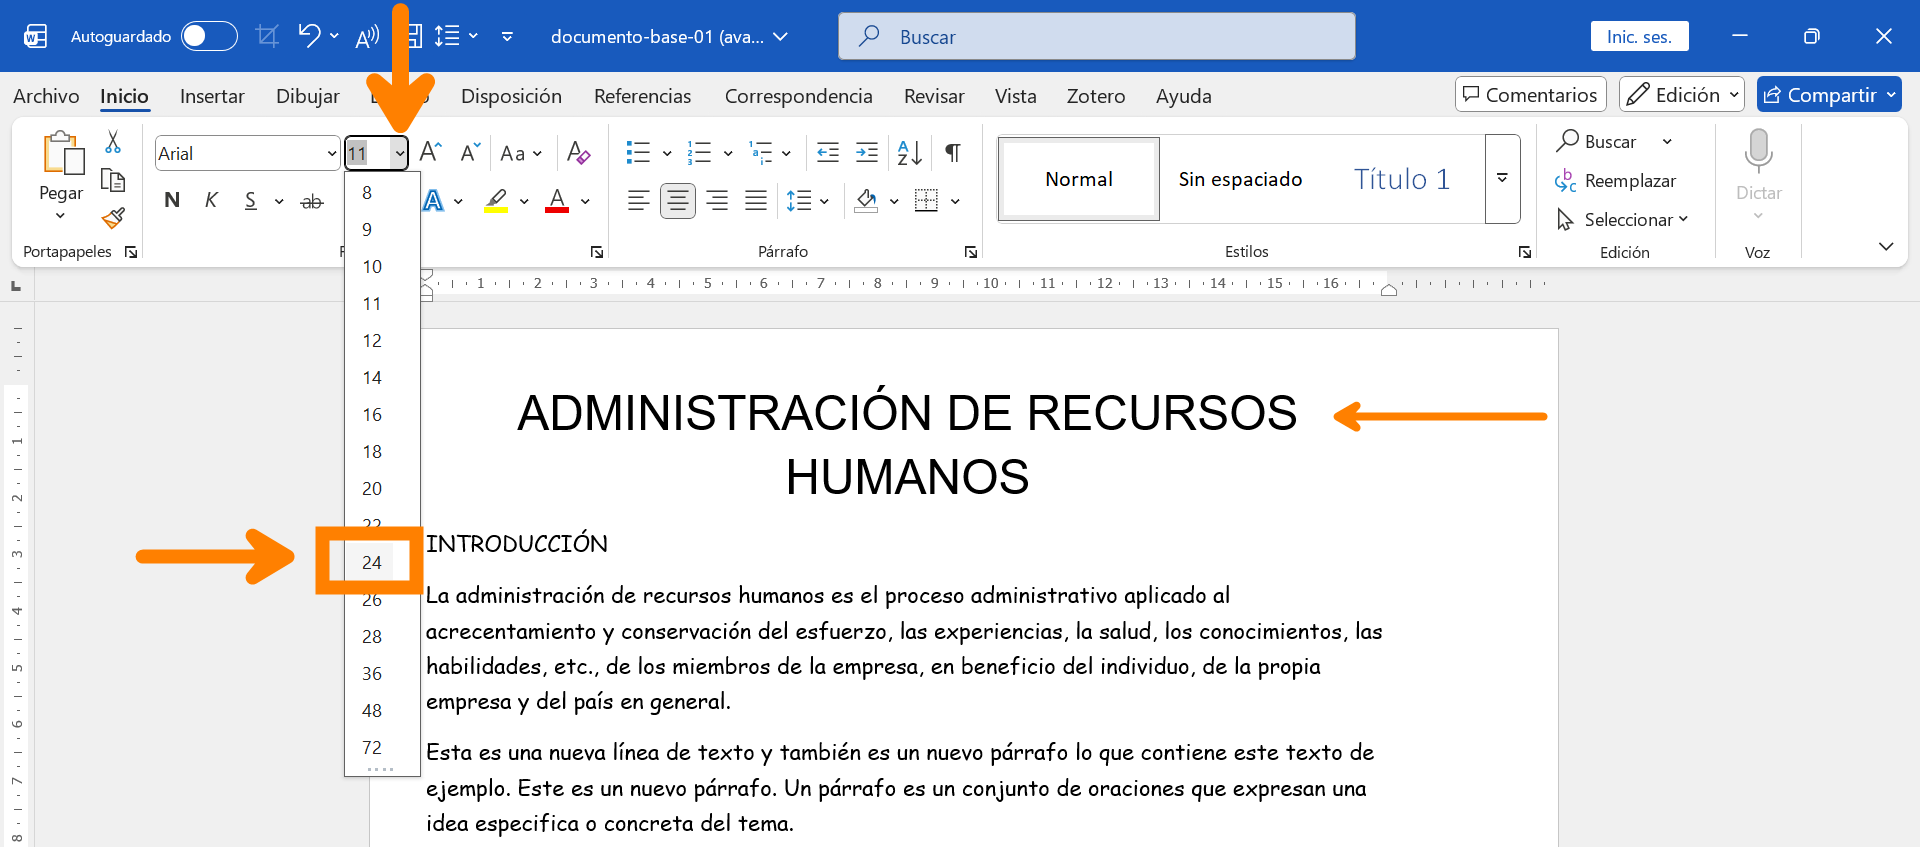1920x847 pixels.
Task: Toggle underline with the S button
Action: click(x=251, y=200)
